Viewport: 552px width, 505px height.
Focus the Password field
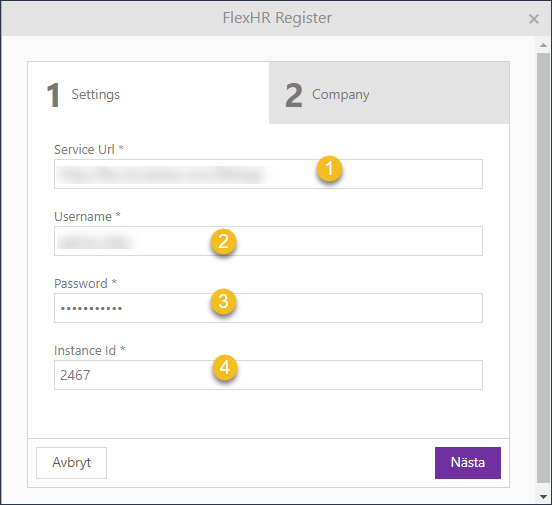point(268,308)
